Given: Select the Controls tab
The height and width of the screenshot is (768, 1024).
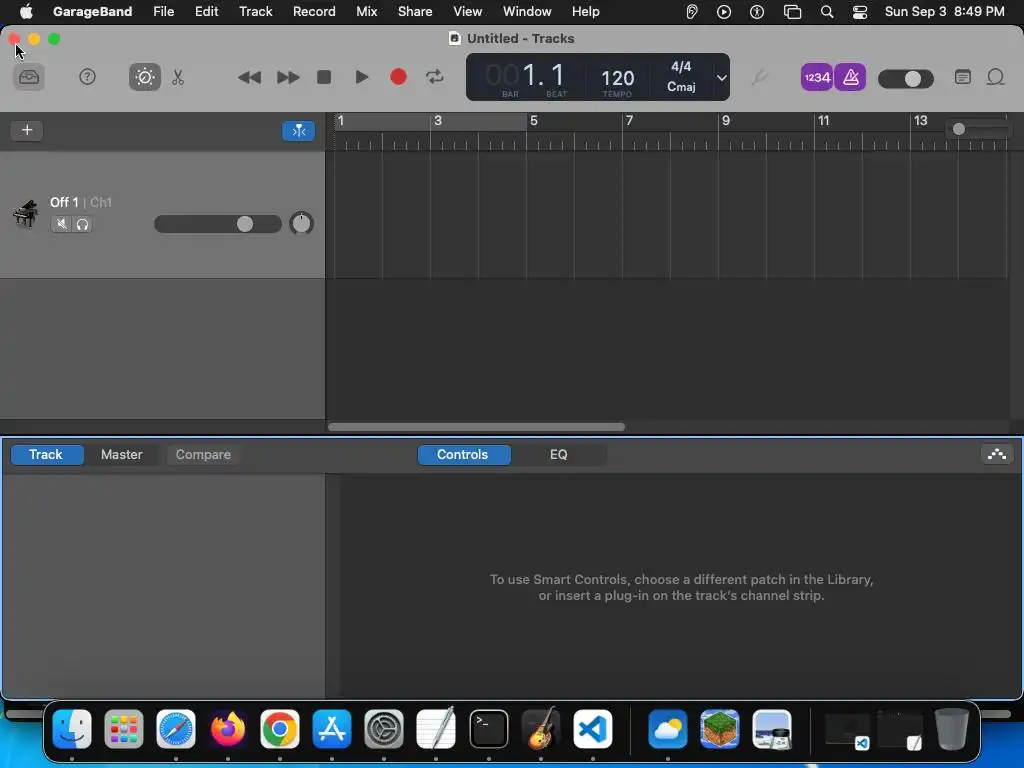Looking at the screenshot, I should [464, 455].
